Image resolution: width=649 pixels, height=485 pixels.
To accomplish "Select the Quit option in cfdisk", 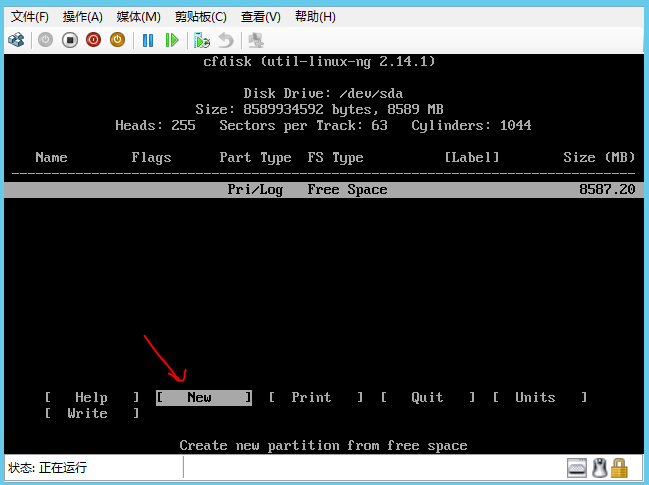I will pos(428,397).
